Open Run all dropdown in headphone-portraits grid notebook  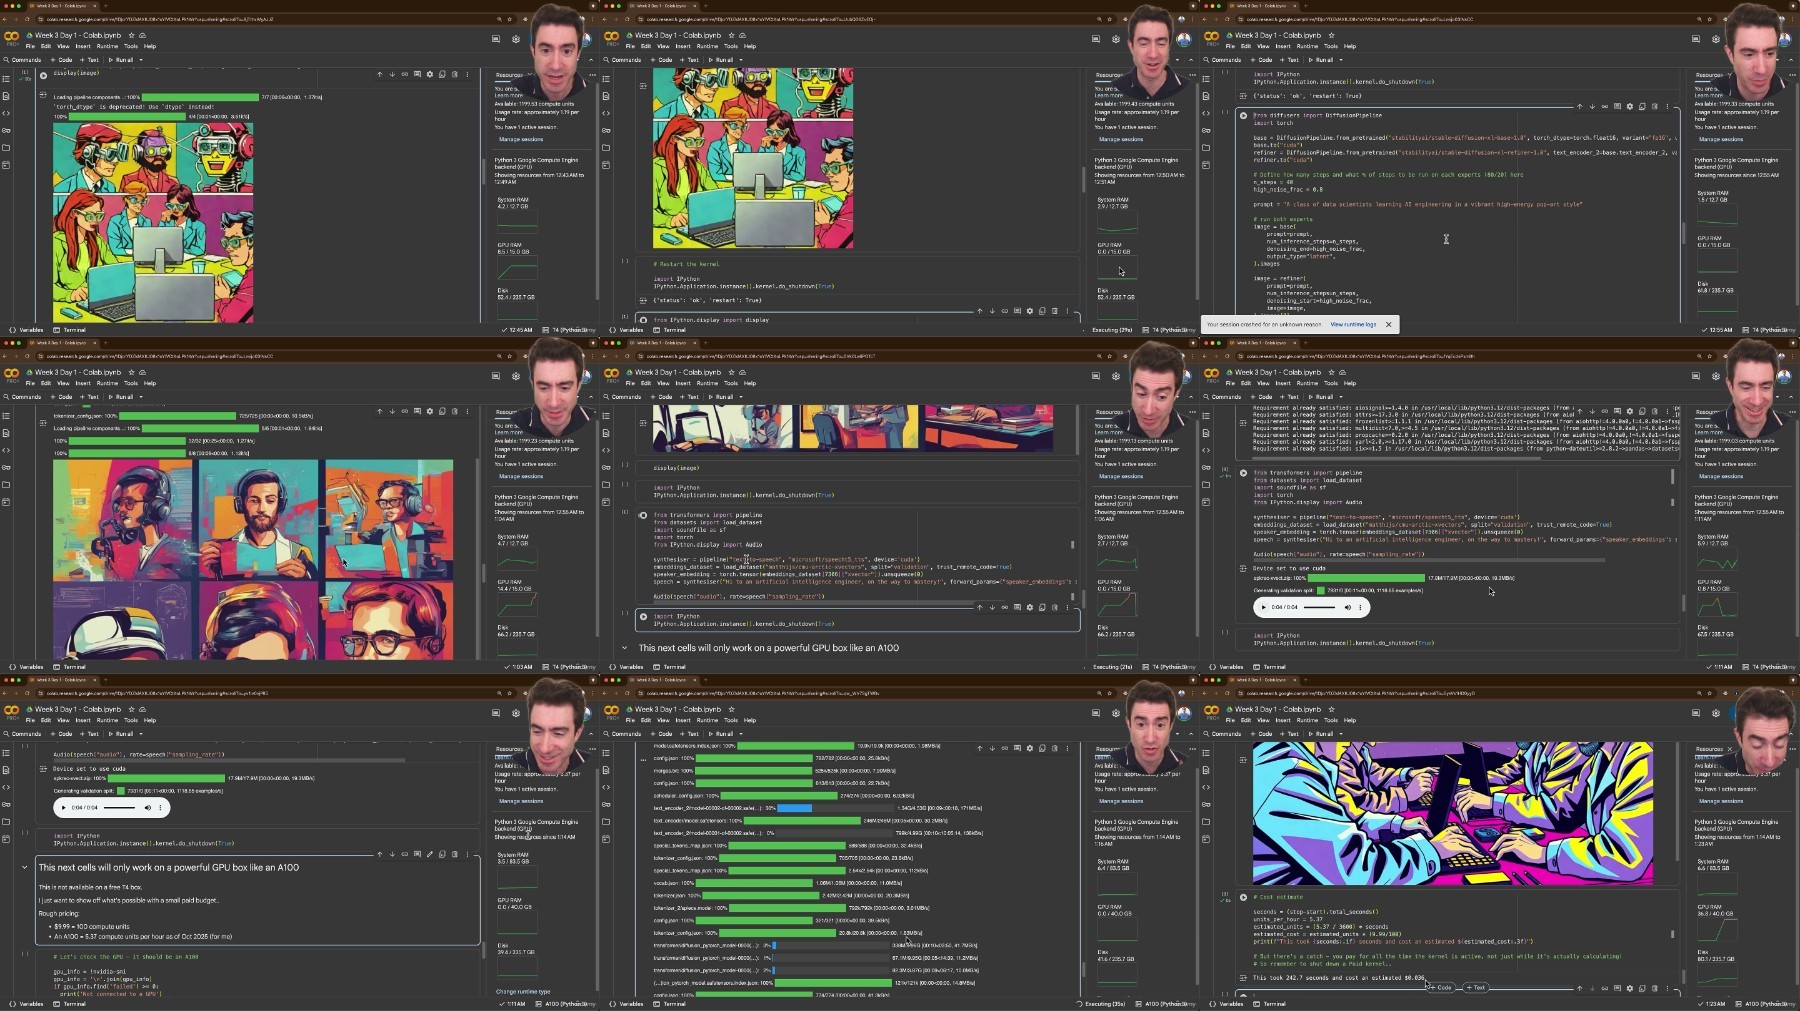(x=139, y=397)
